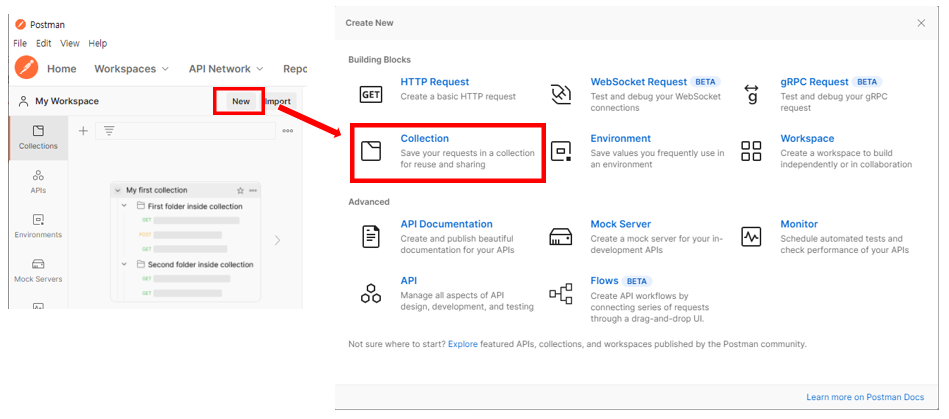This screenshot has width=949, height=419.
Task: Click the Flows diagram icon
Action: click(x=560, y=293)
